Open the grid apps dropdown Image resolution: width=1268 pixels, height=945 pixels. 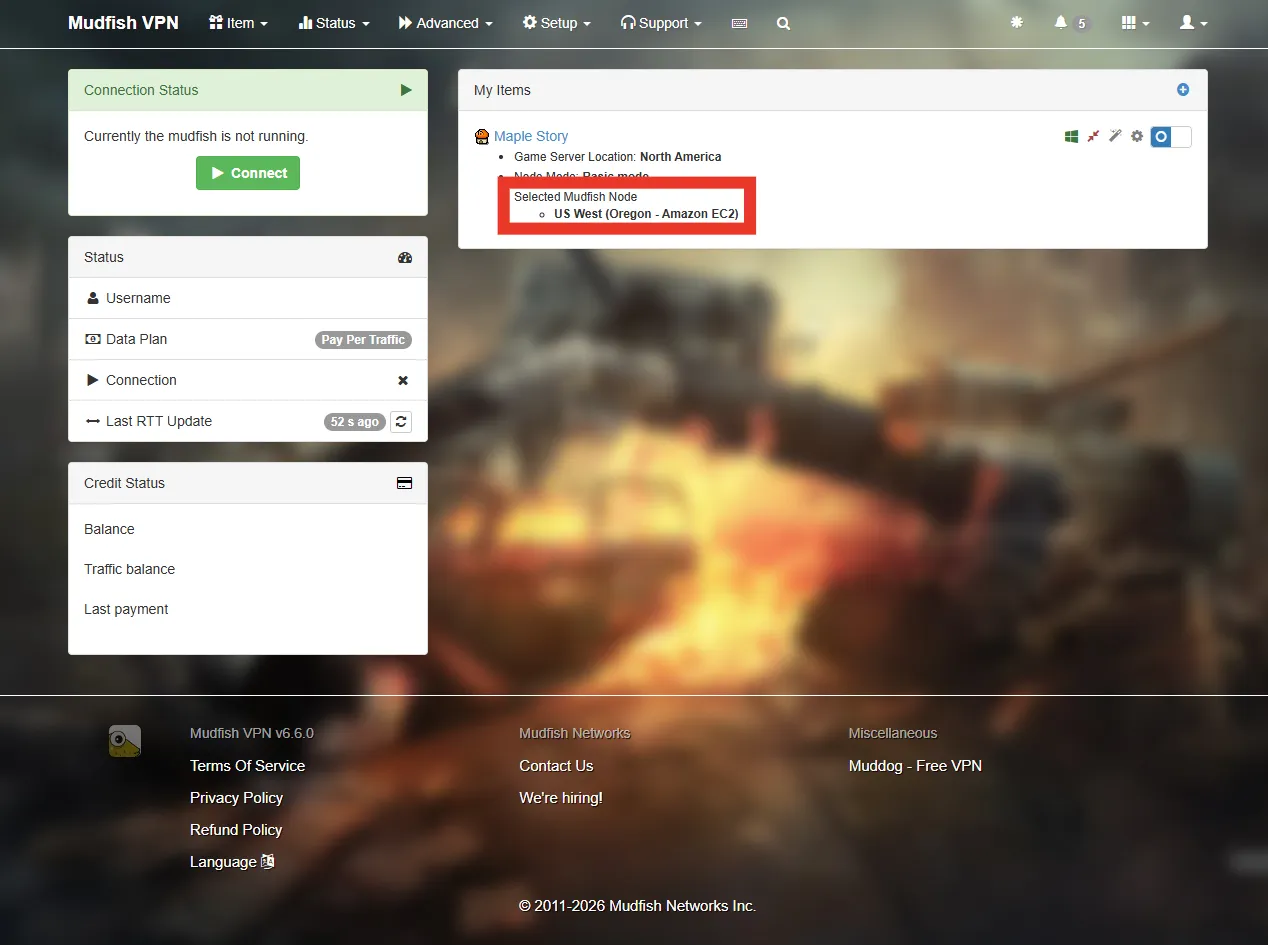[1136, 23]
